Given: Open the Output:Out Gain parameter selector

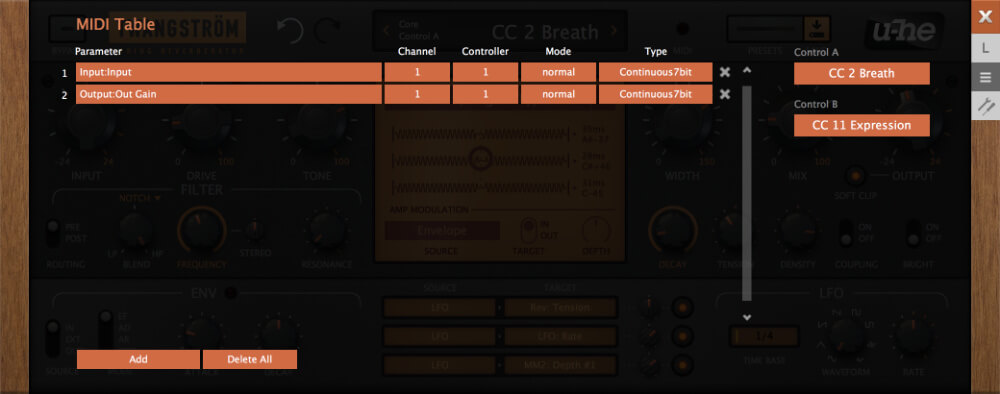Looking at the screenshot, I should [229, 94].
